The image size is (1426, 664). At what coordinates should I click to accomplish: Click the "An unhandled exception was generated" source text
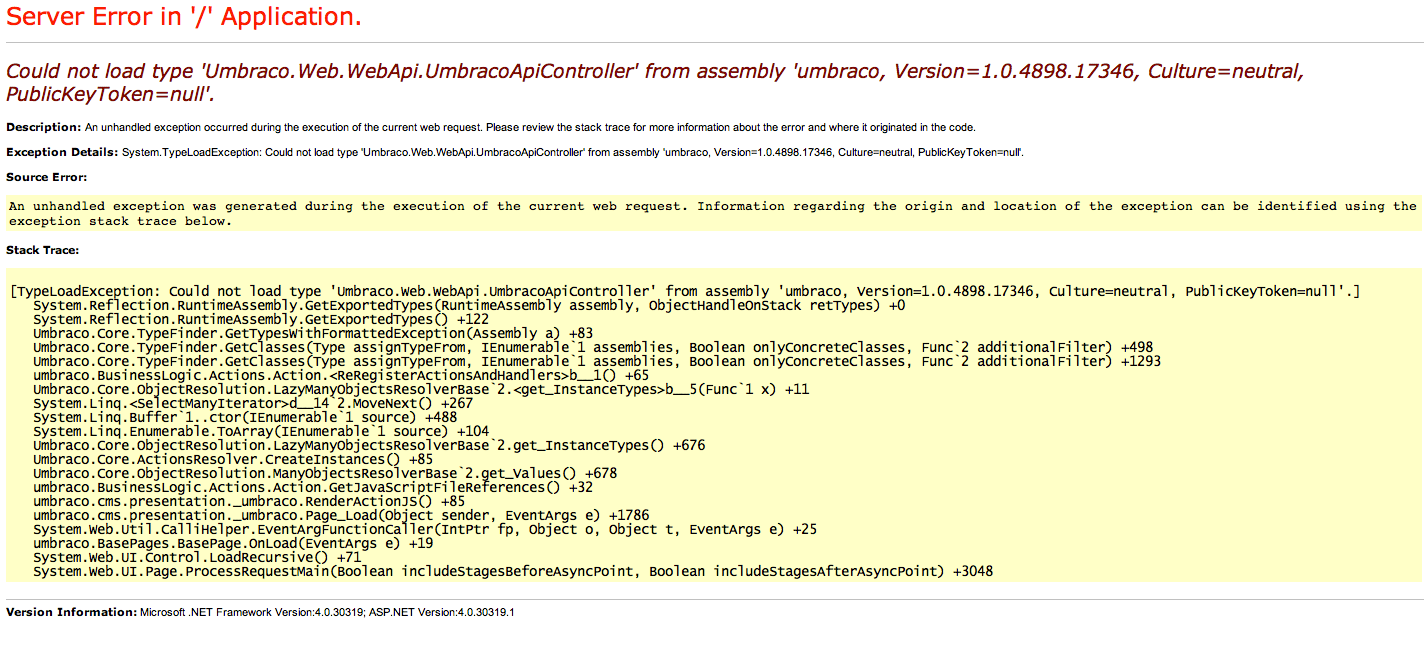[712, 213]
